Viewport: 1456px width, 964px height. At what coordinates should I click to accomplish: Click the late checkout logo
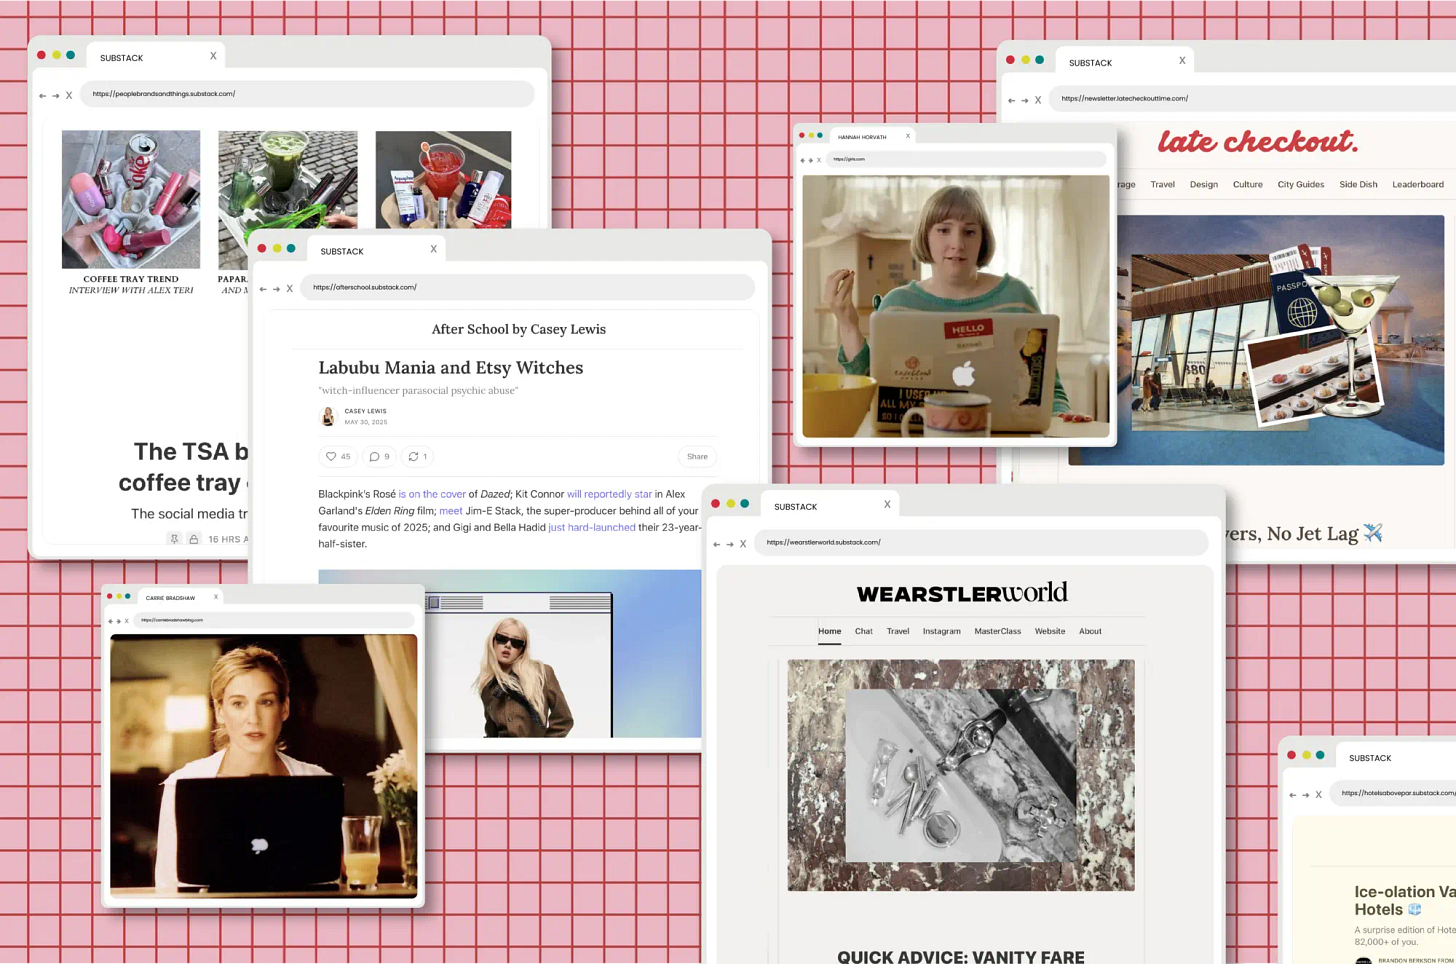[1257, 142]
